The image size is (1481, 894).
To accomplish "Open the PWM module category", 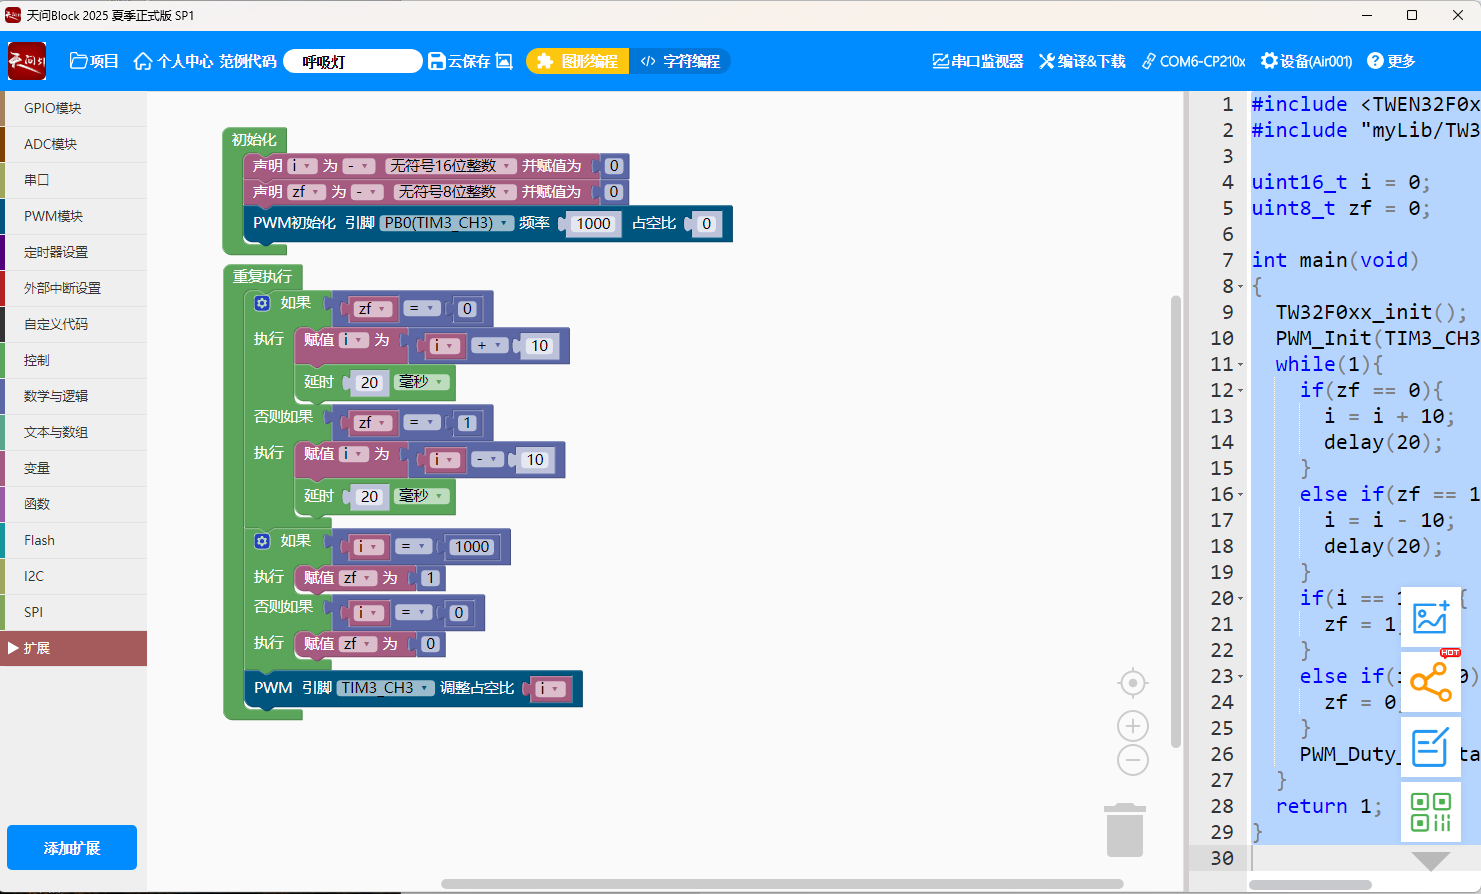I will [54, 216].
